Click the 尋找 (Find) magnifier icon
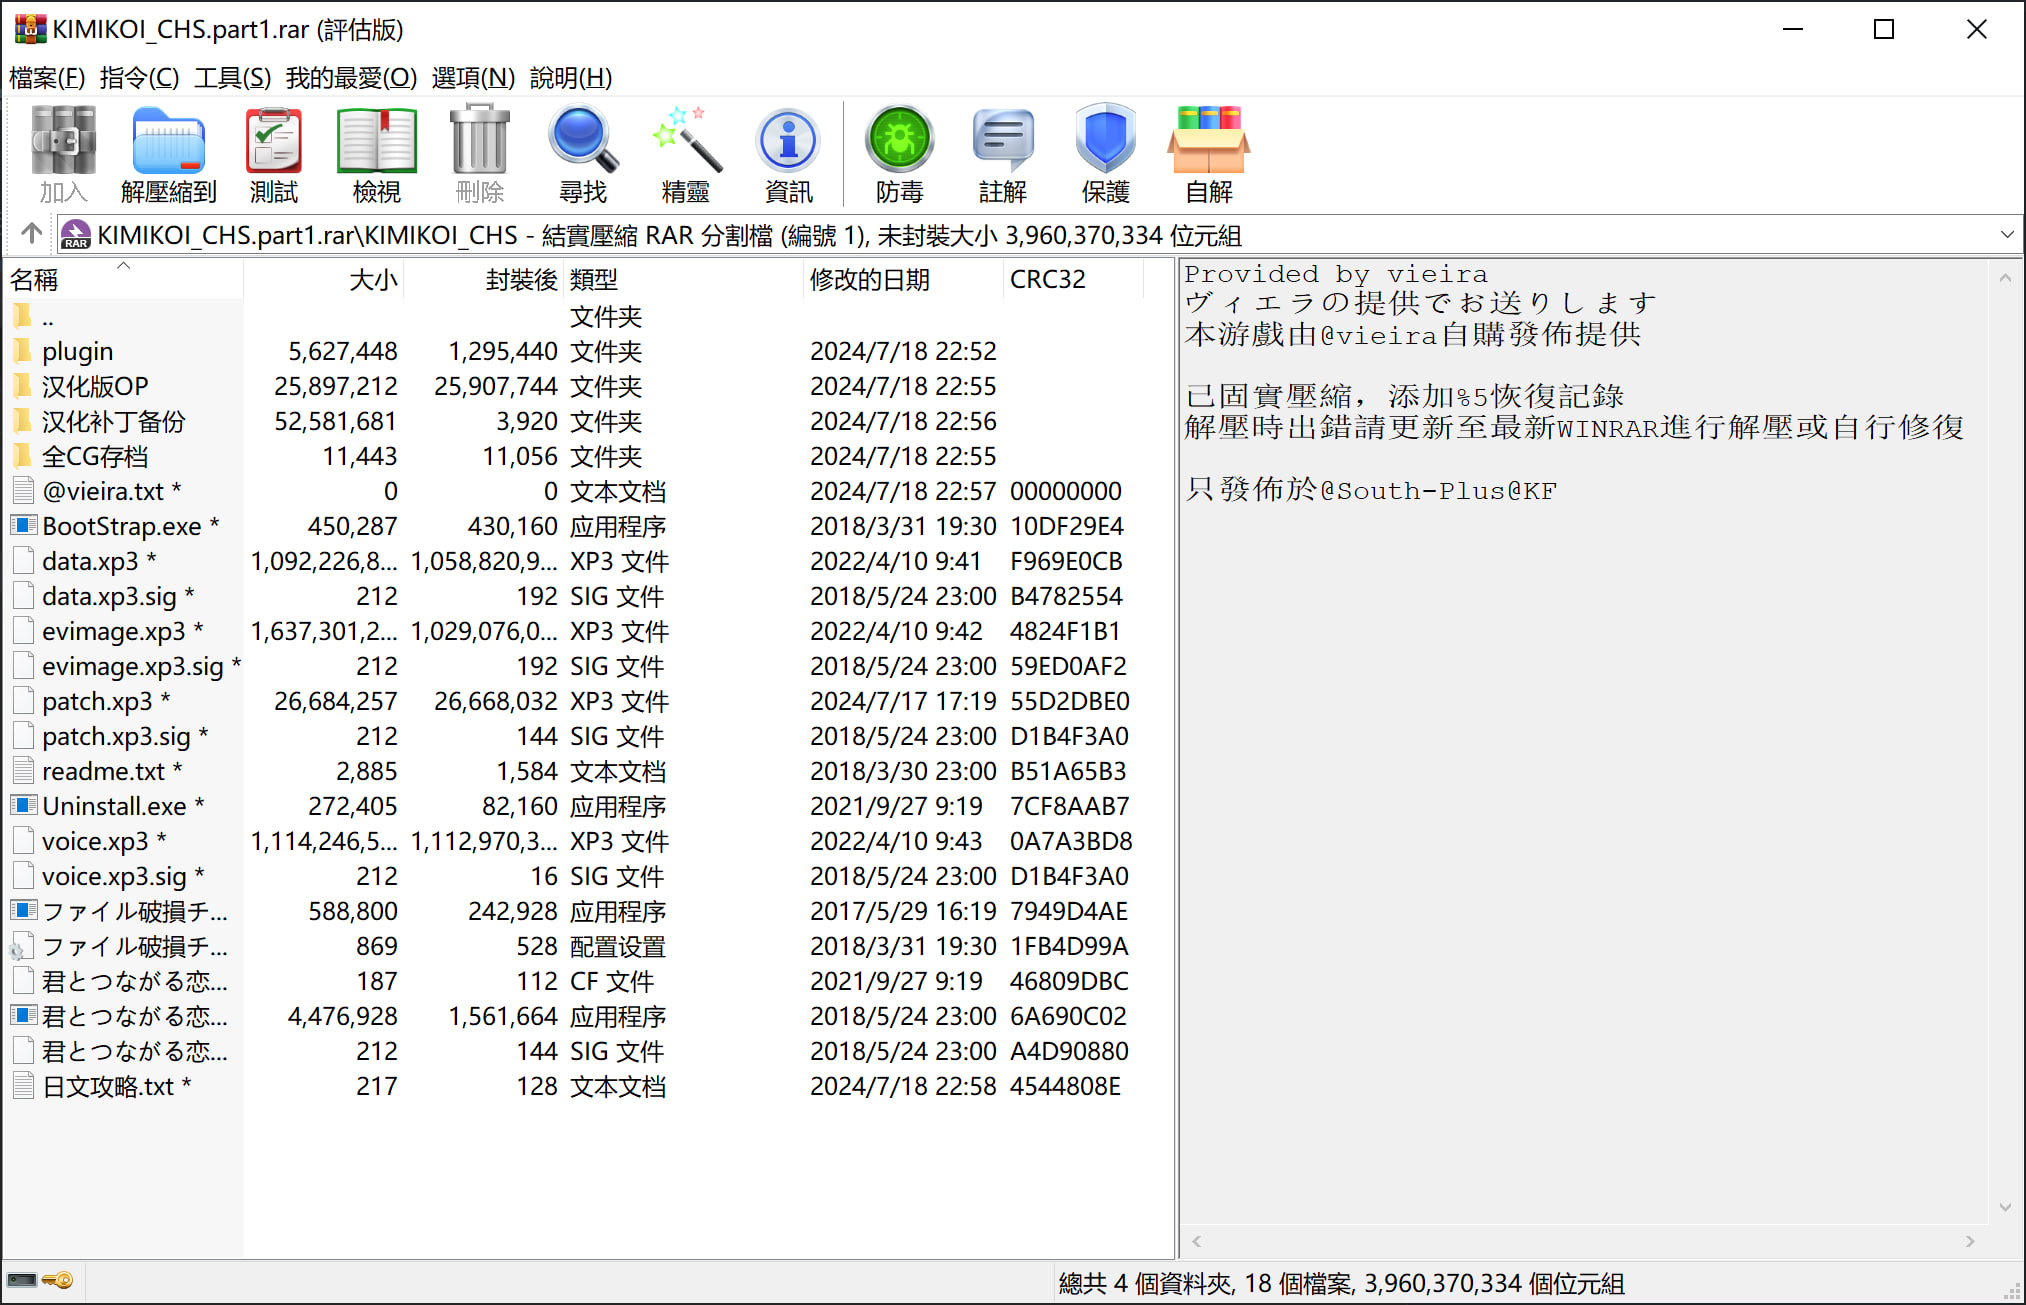 [582, 154]
